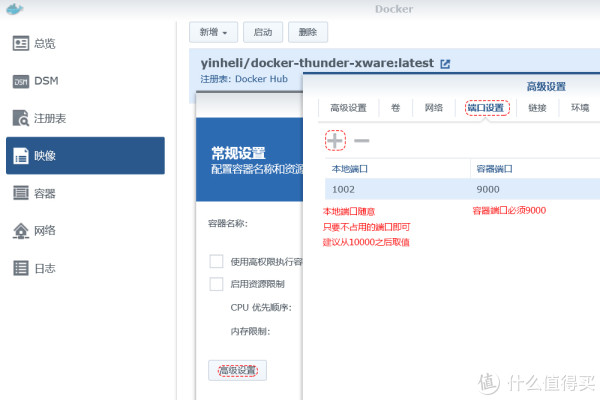Viewport: 600px width, 400px height.
Task: Open external link icon beside image name
Action: 445,64
